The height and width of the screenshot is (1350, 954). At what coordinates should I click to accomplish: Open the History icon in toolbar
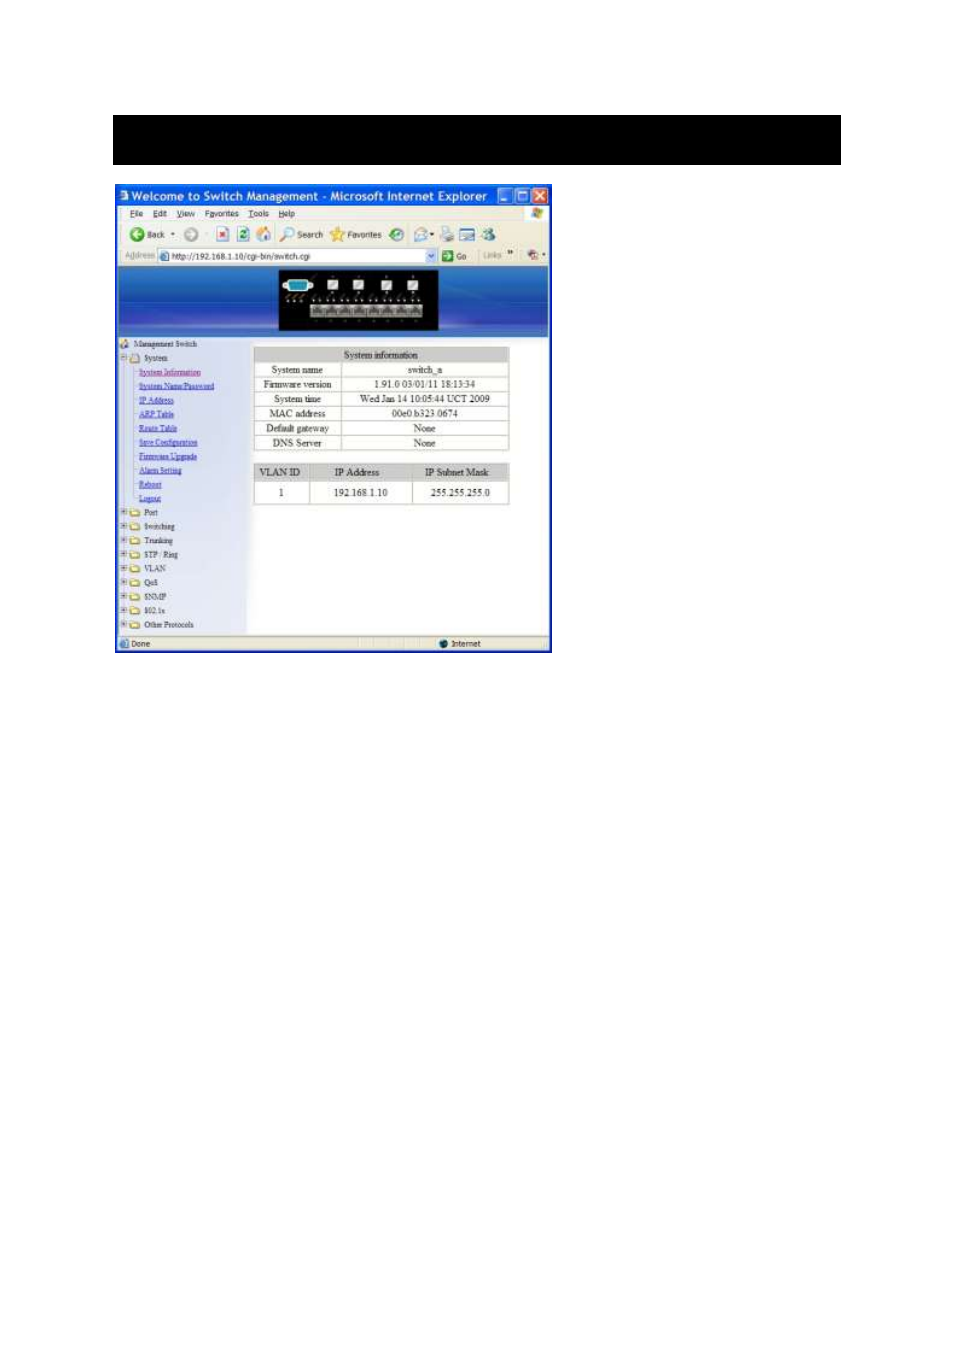click(x=397, y=235)
